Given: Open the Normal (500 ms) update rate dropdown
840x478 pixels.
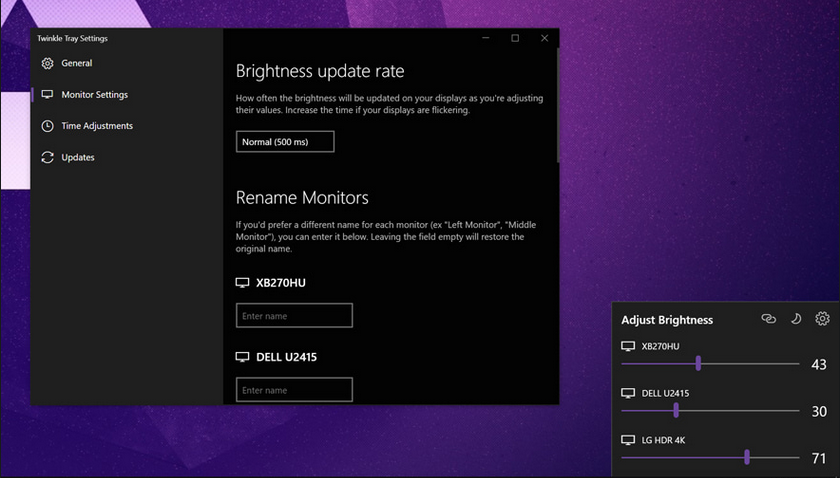Looking at the screenshot, I should click(x=285, y=141).
